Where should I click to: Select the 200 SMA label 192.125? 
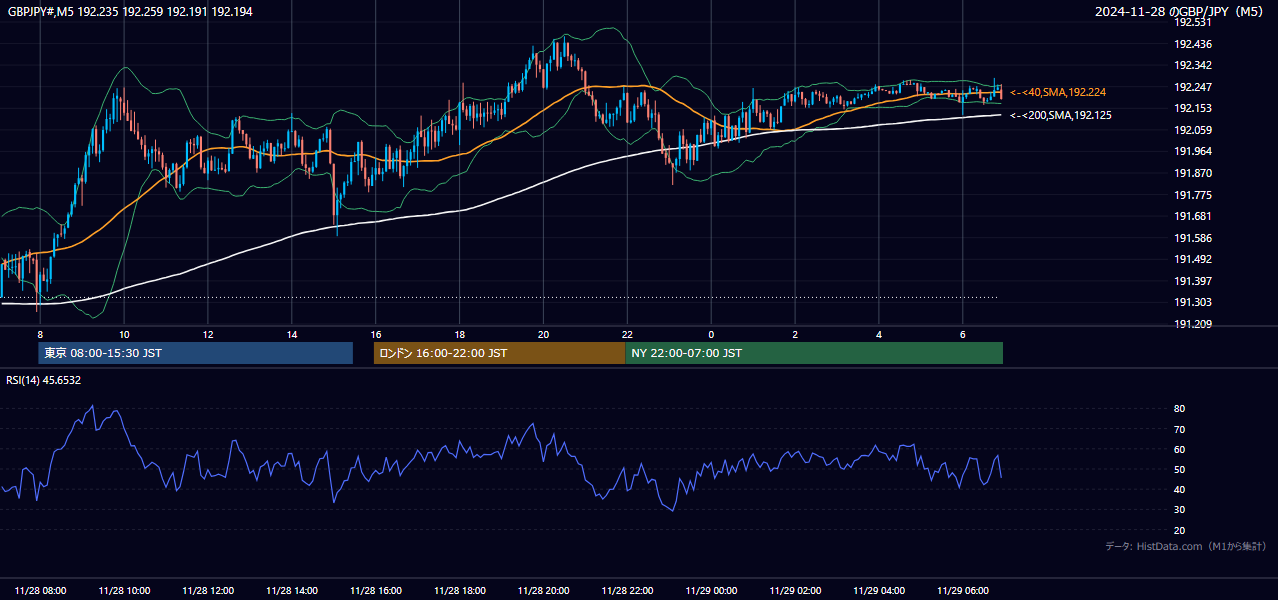(x=1061, y=115)
